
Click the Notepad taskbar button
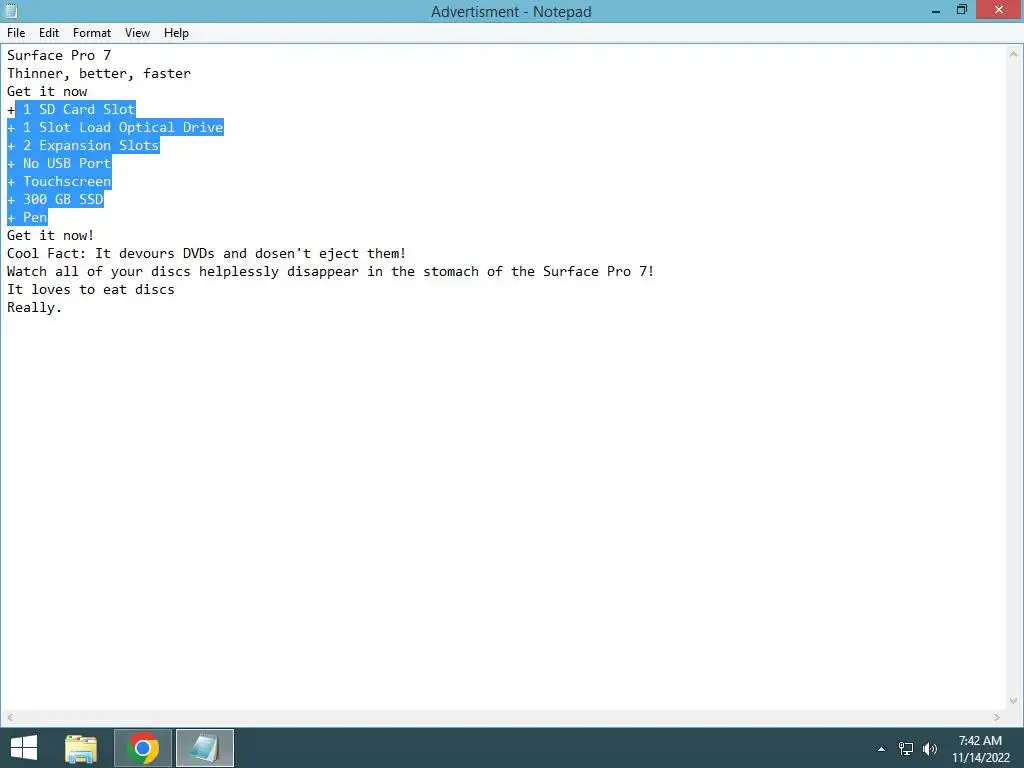[x=204, y=748]
